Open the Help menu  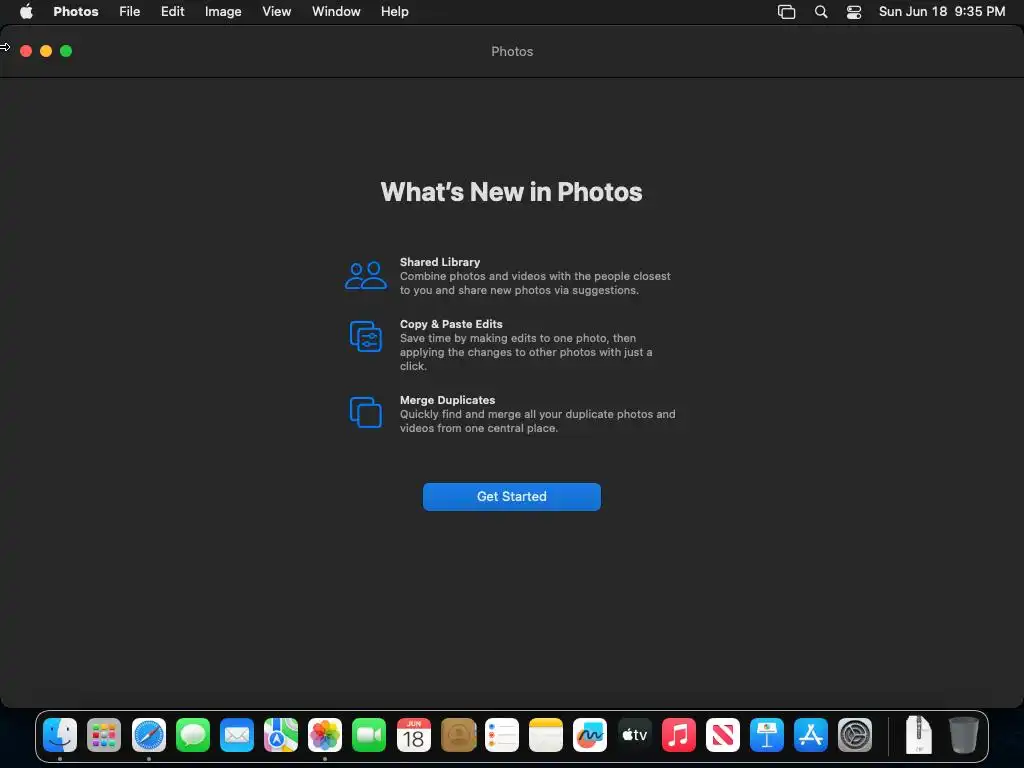pyautogui.click(x=394, y=11)
